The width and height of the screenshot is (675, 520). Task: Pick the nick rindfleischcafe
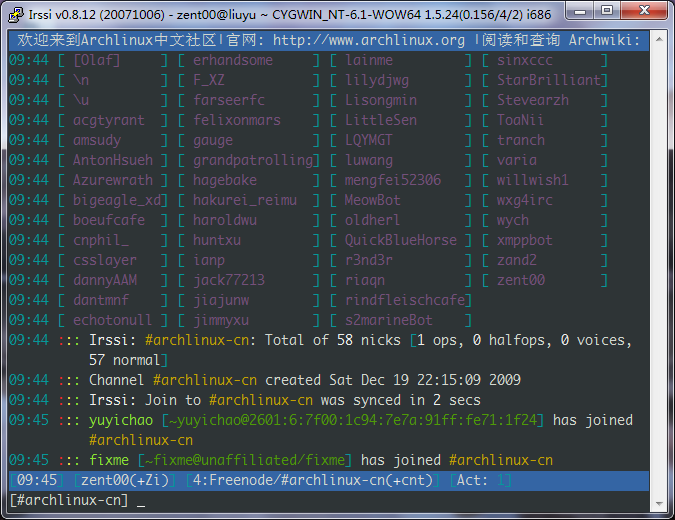pyautogui.click(x=405, y=300)
